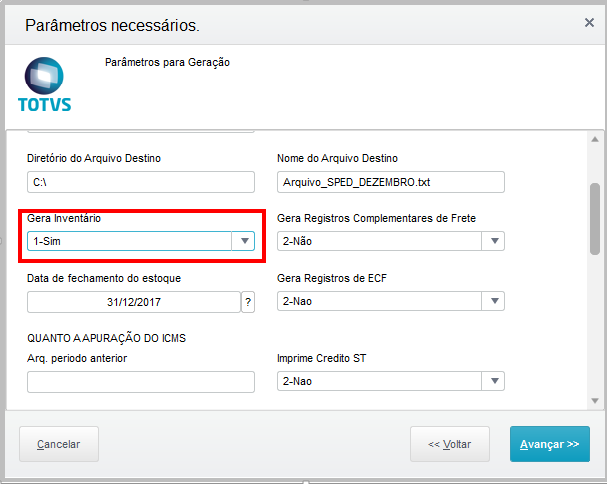Click the scroll down arrow

[x=594, y=400]
